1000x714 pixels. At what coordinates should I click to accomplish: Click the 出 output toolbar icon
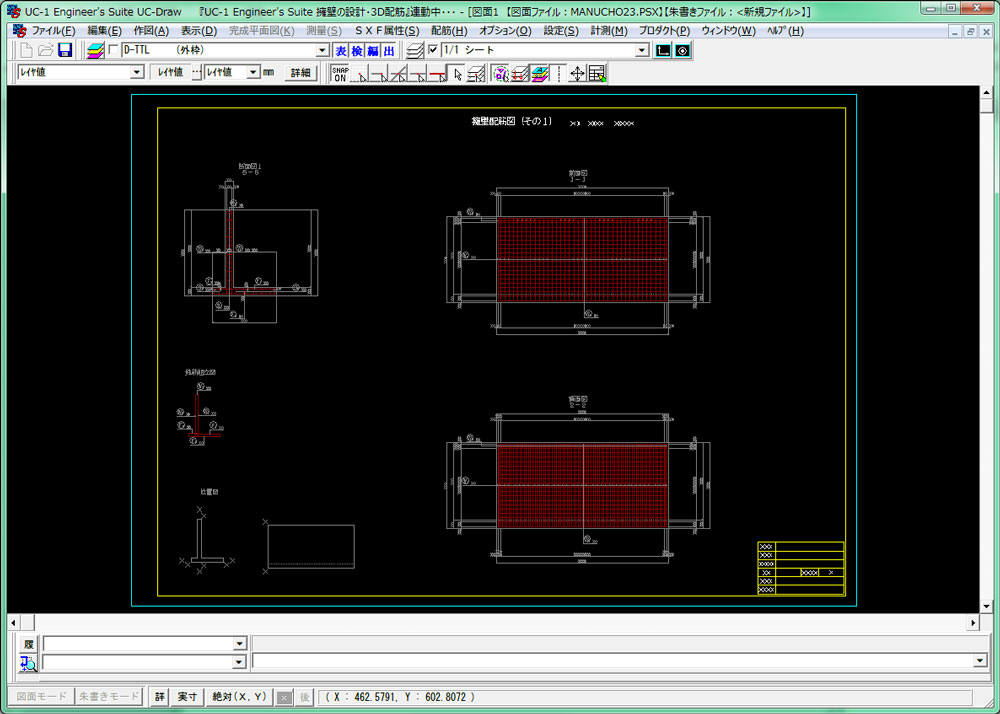(x=389, y=50)
